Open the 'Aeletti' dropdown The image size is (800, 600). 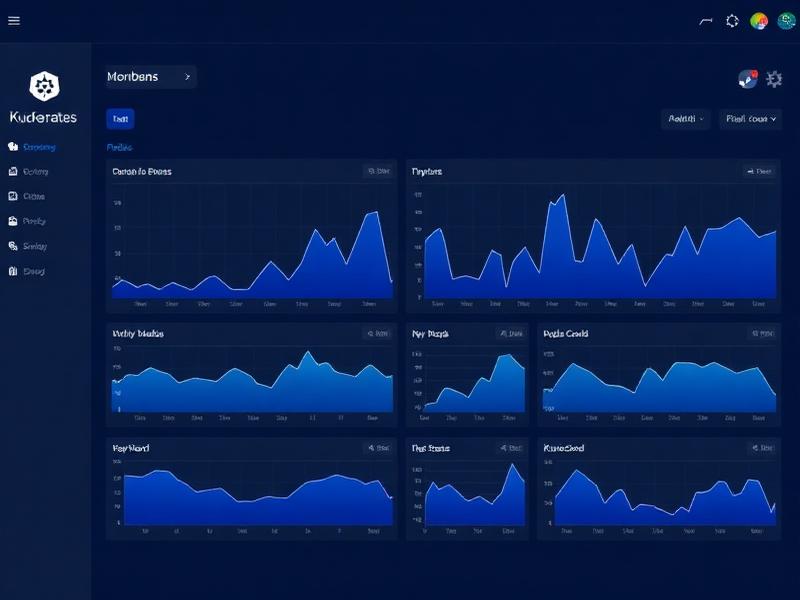tap(685, 119)
